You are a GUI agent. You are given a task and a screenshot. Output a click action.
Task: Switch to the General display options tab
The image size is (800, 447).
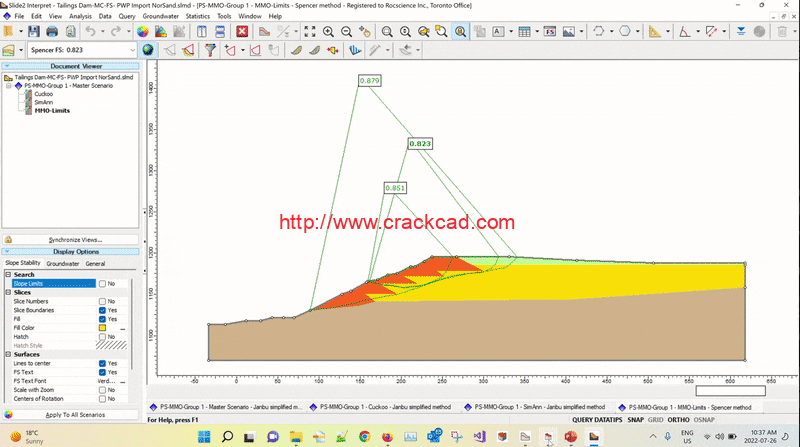coord(95,264)
